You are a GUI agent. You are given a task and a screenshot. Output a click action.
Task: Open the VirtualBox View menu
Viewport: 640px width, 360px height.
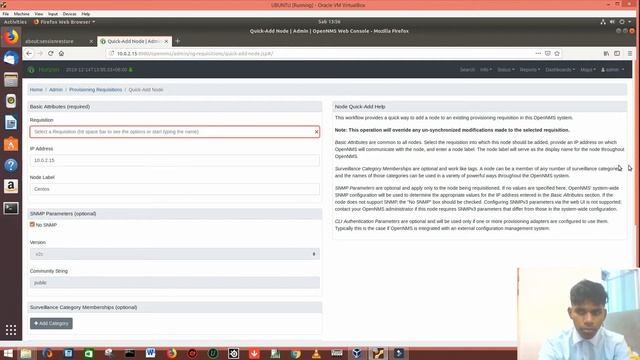pyautogui.click(x=39, y=14)
